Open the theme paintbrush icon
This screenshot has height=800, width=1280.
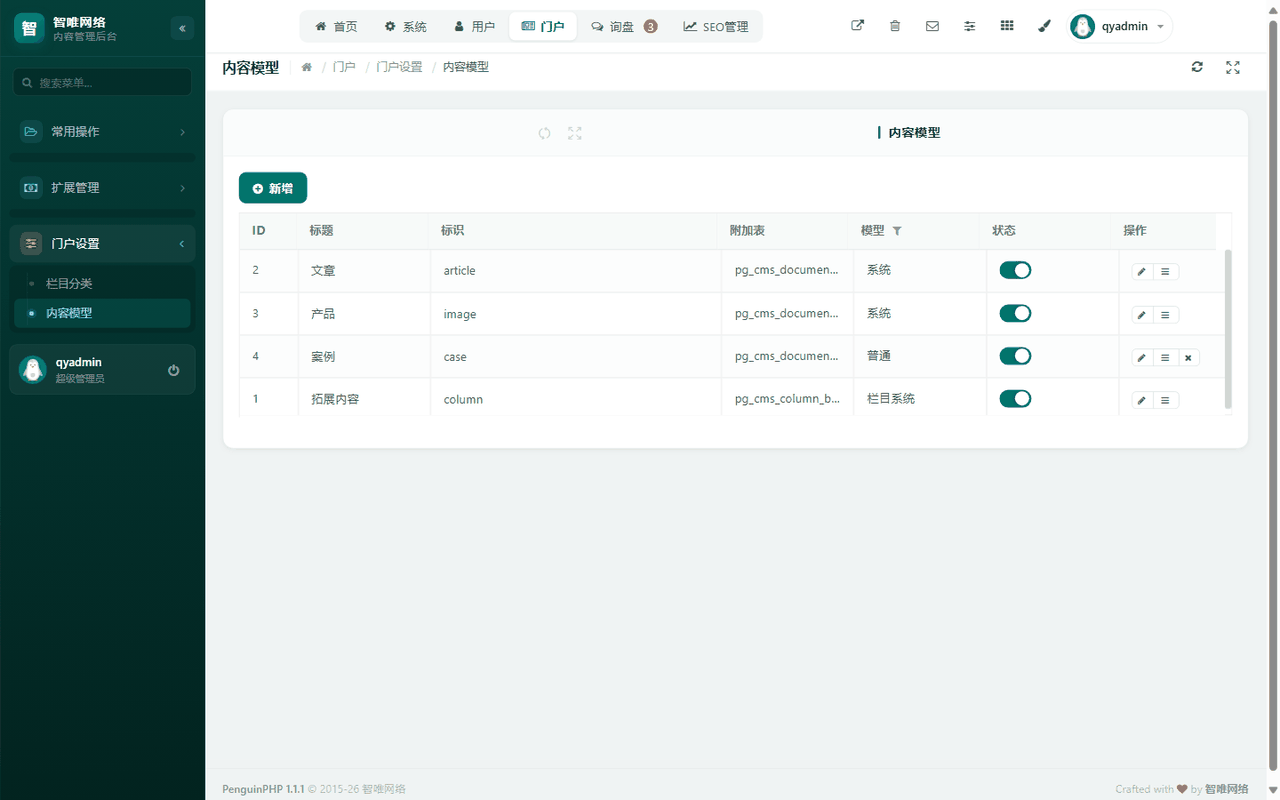(x=1044, y=26)
